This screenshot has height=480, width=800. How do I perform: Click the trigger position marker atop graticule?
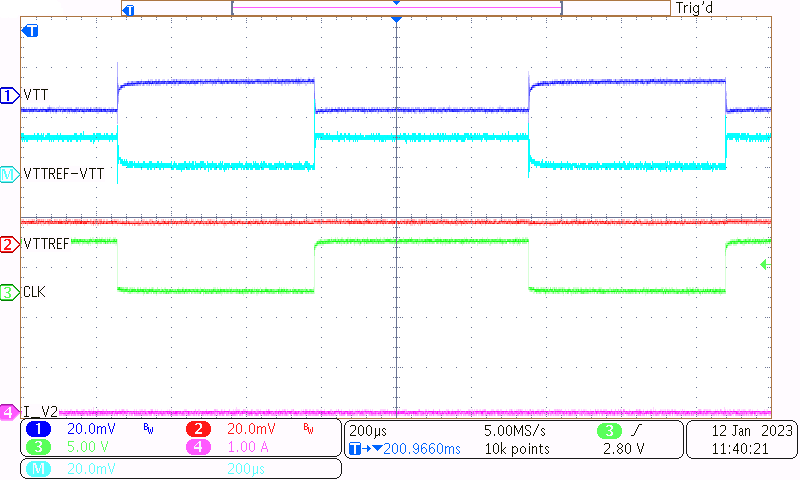pyautogui.click(x=396, y=19)
